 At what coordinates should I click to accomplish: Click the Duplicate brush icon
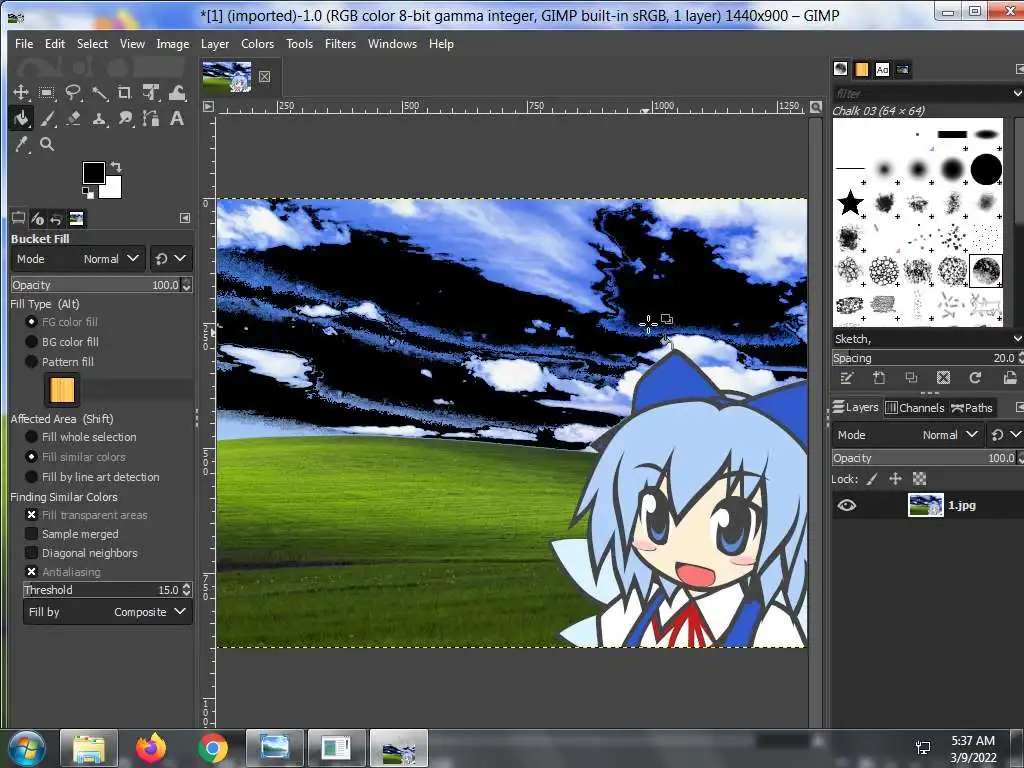coord(911,378)
